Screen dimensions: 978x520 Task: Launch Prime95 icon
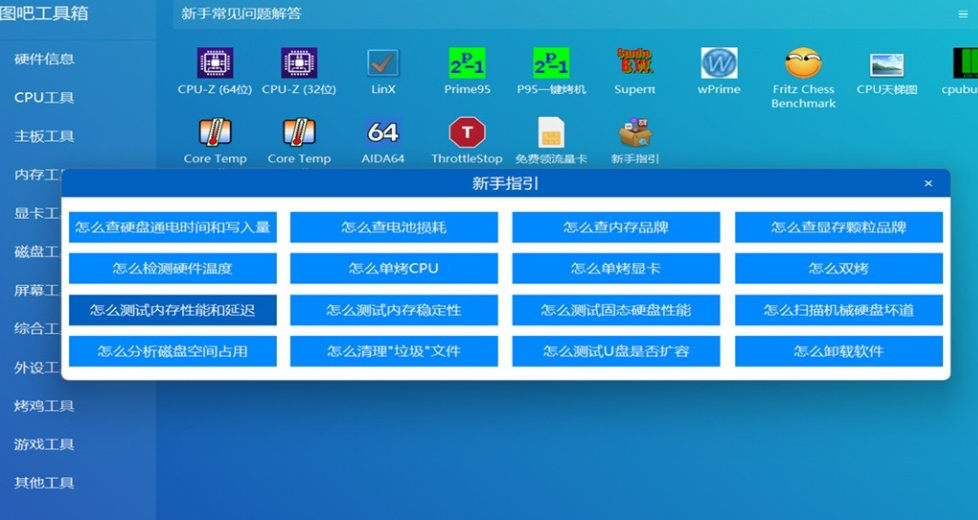coord(467,63)
